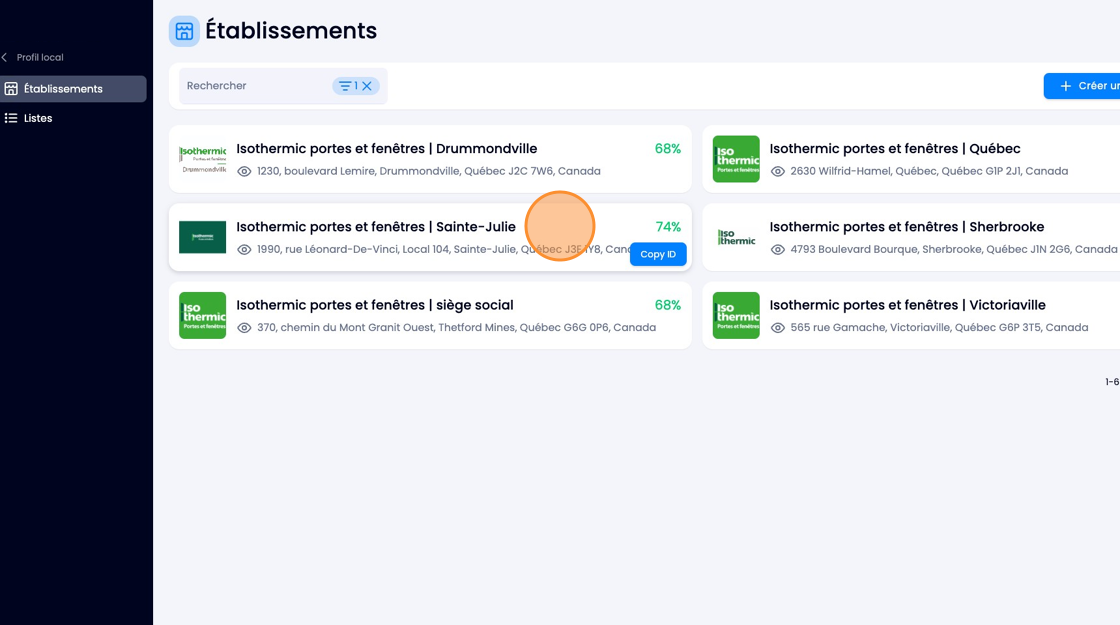Viewport: 1120px width, 625px height.
Task: Click Copy ID on Sainte-Julie card
Action: coord(658,254)
